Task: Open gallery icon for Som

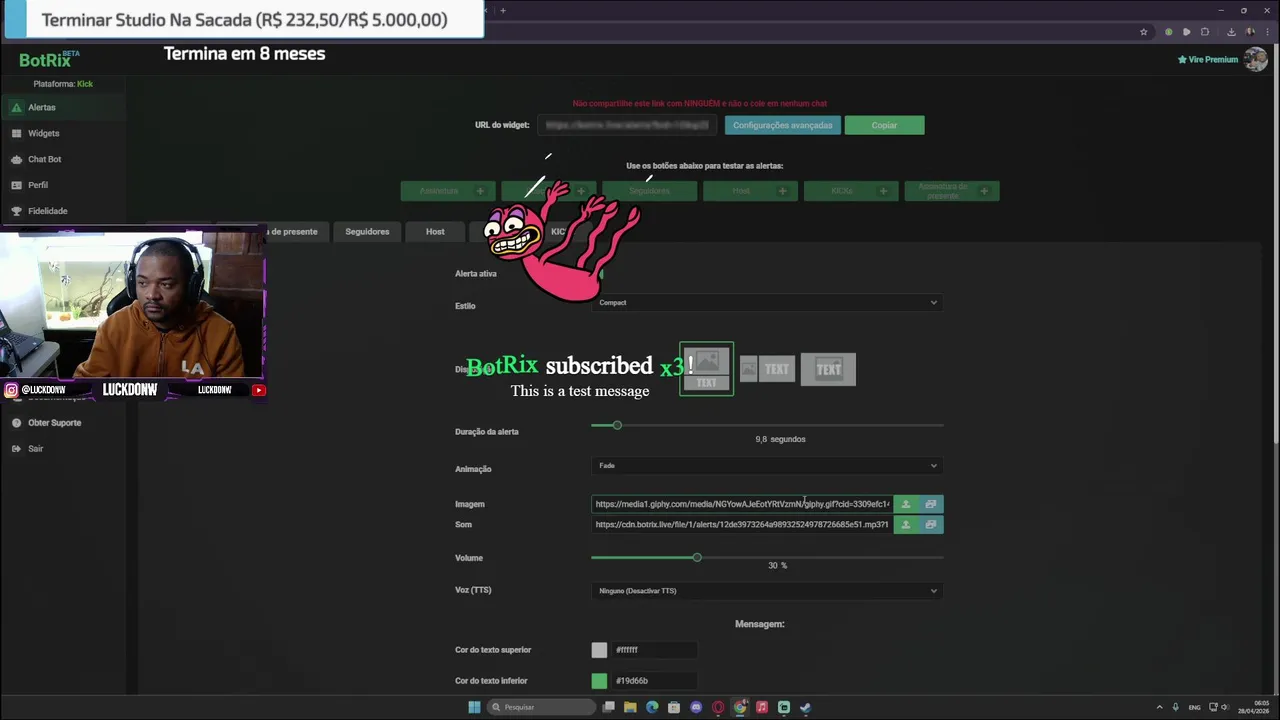Action: pyautogui.click(x=931, y=525)
